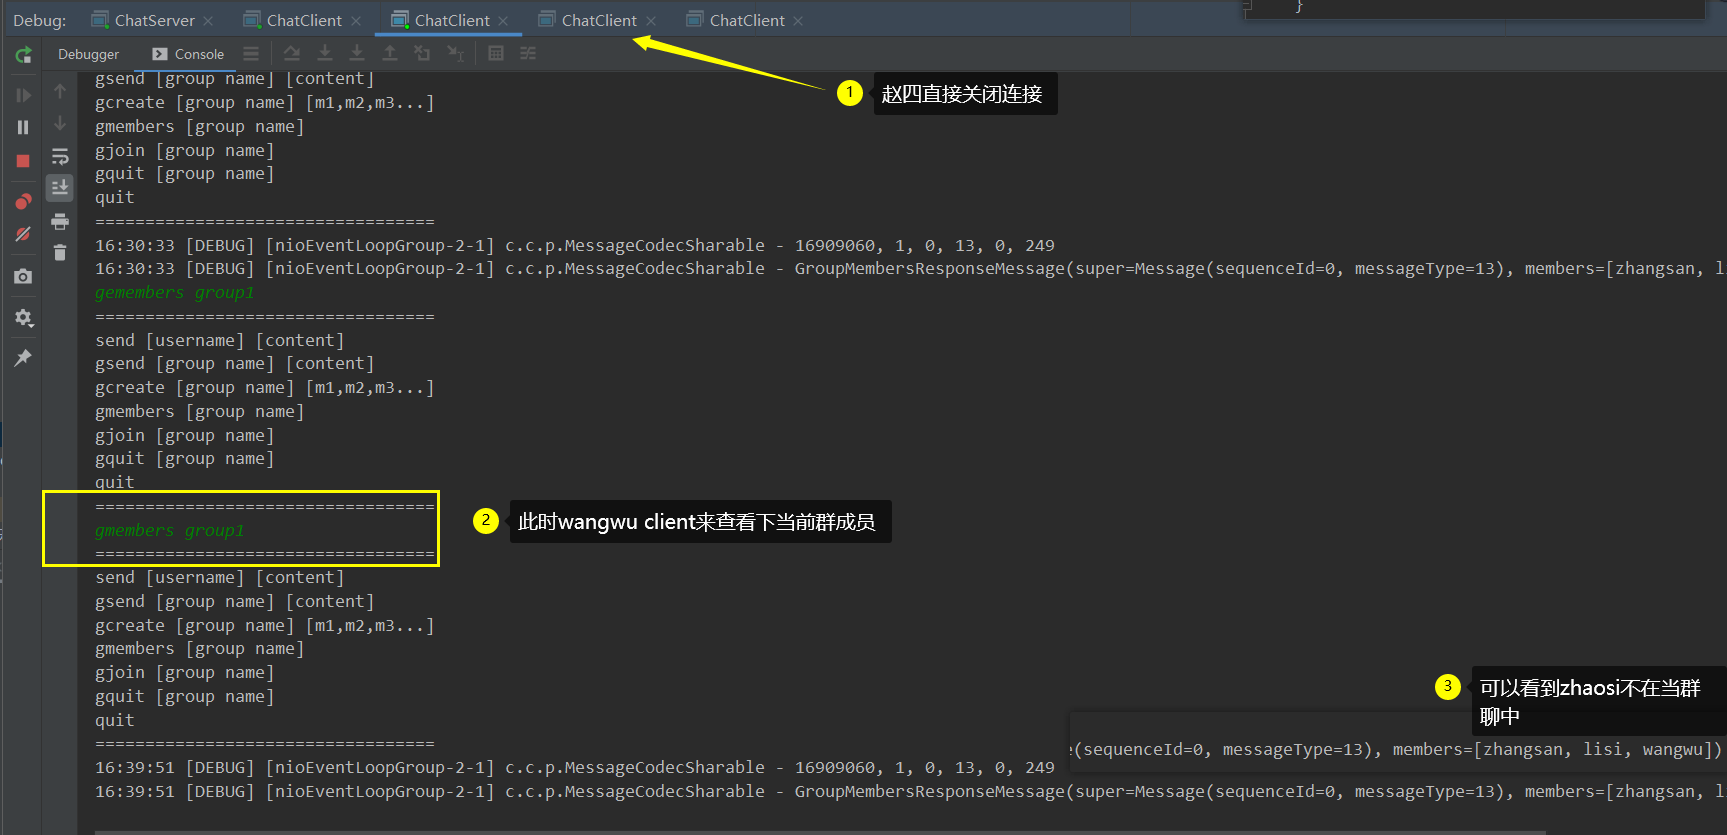Click the Step Out icon

click(x=390, y=53)
